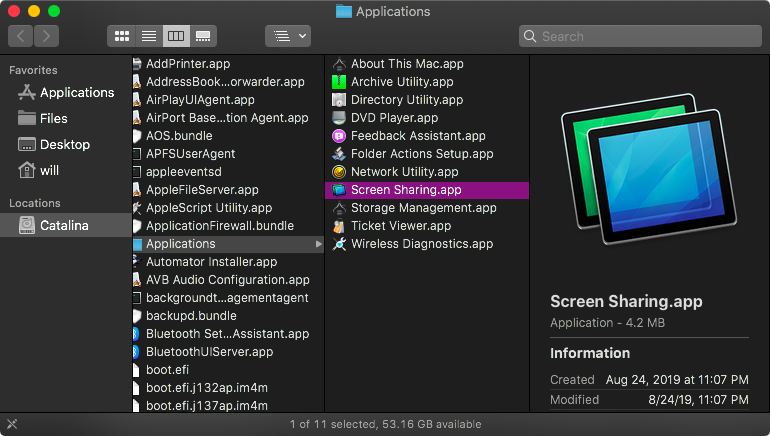Click the Directory Utility app icon
This screenshot has height=436, width=770.
pos(340,100)
